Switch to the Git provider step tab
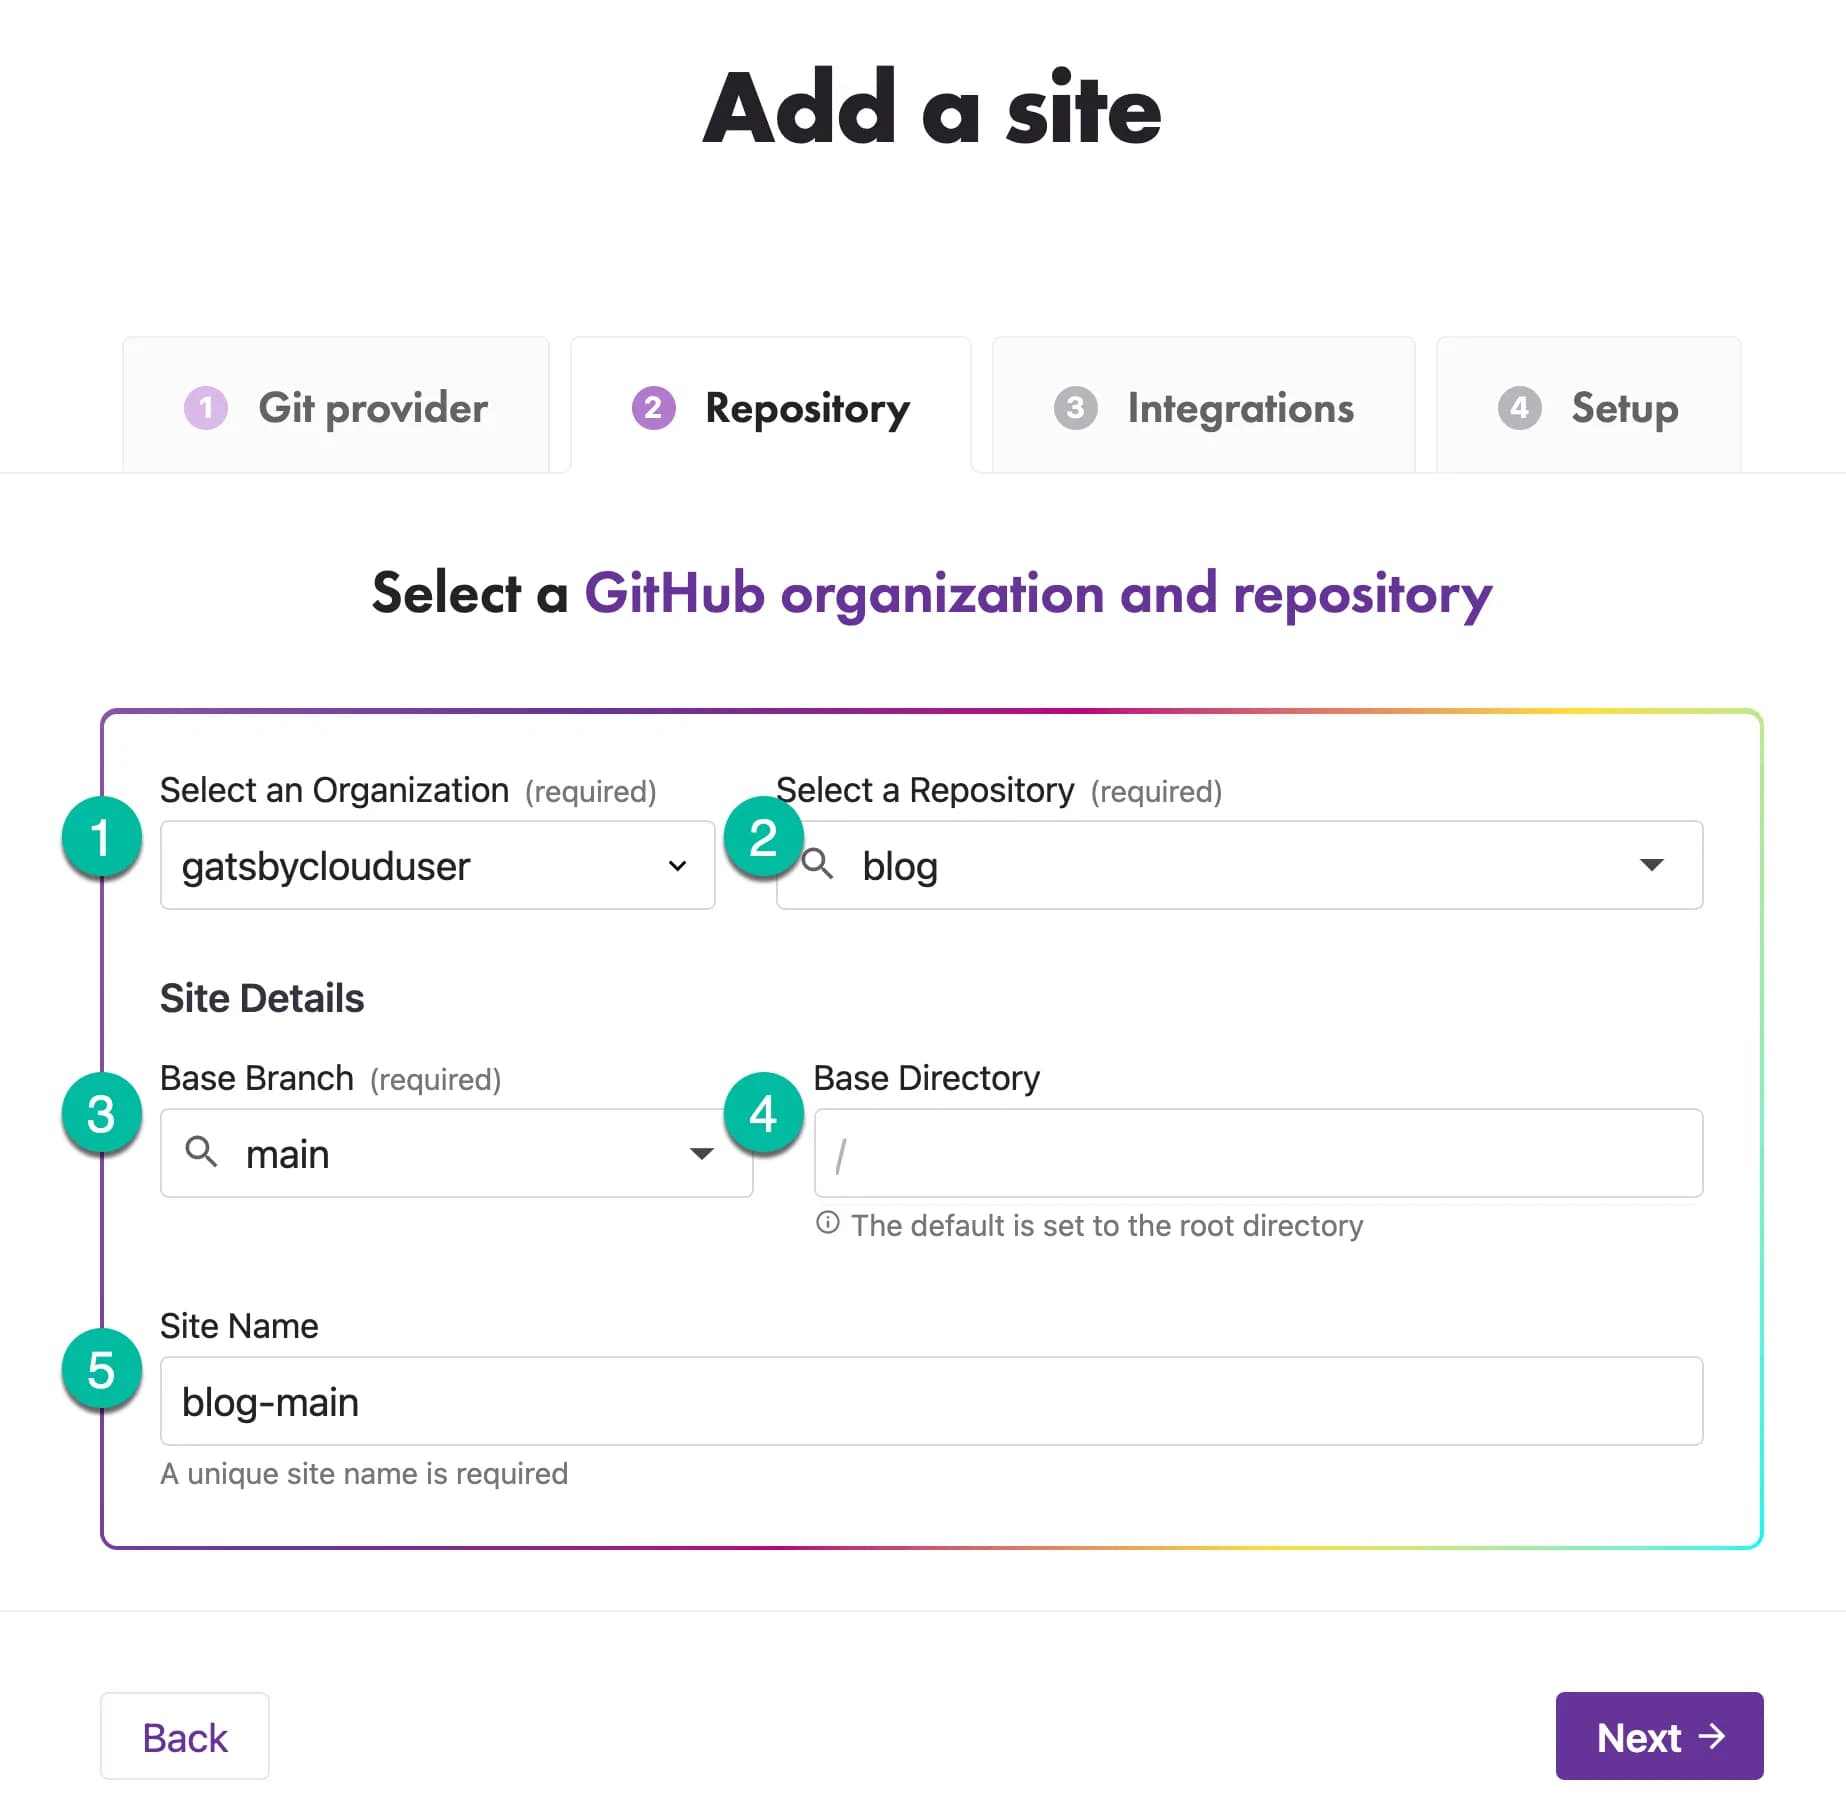 tap(336, 405)
